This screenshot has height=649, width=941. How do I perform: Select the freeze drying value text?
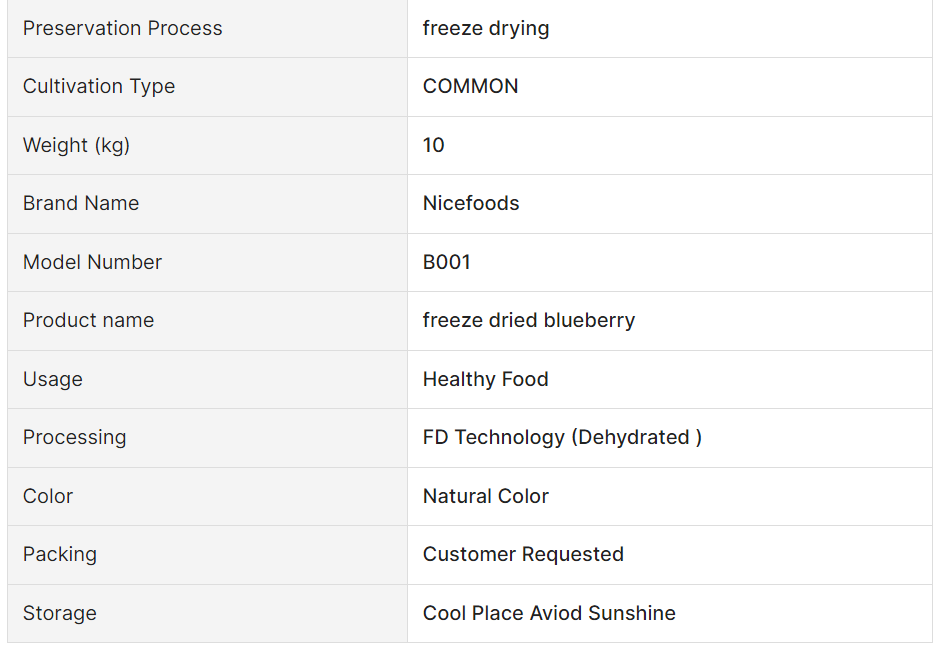(486, 28)
